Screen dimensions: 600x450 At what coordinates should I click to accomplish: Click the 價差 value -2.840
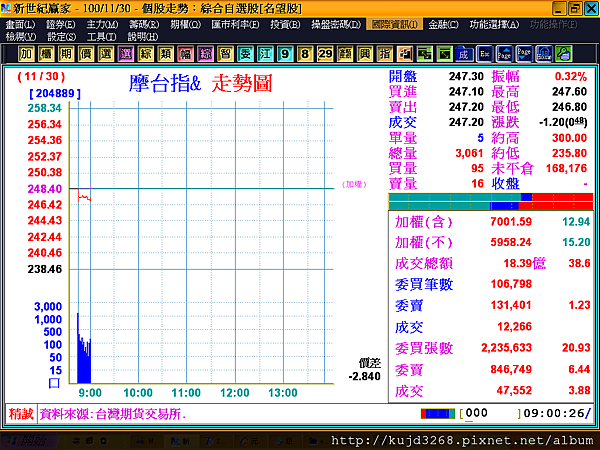pyautogui.click(x=364, y=376)
